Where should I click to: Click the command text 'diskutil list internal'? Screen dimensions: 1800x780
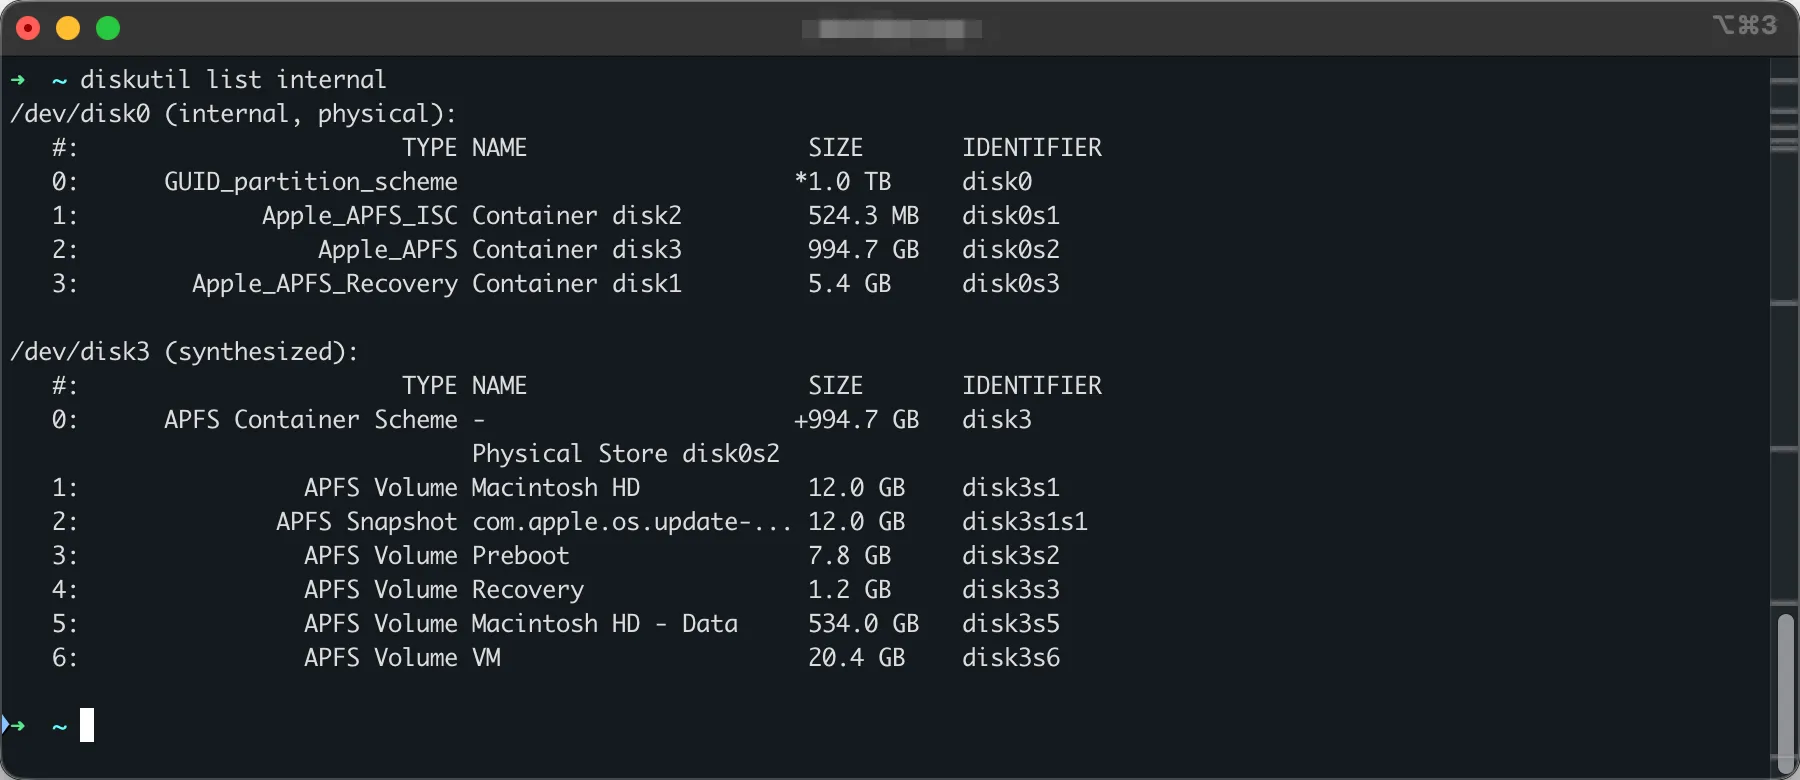click(x=233, y=80)
